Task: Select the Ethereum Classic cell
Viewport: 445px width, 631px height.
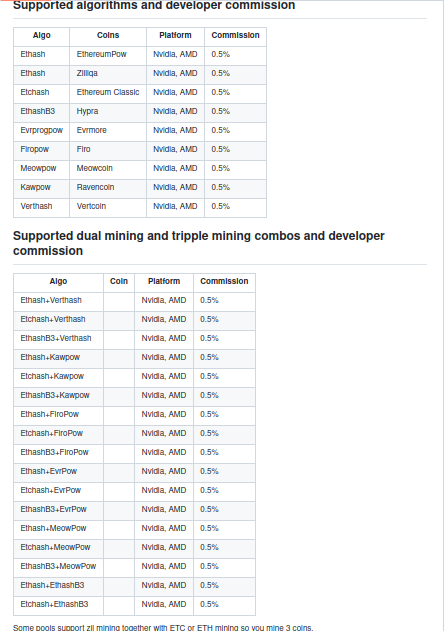Action: coord(108,92)
